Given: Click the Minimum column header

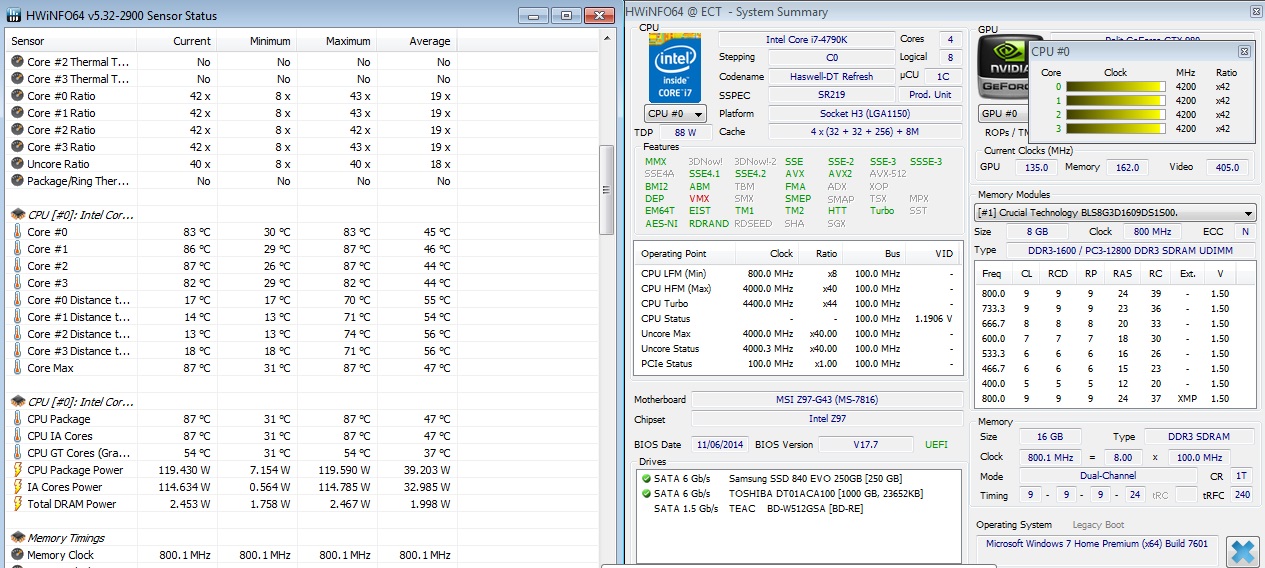Looking at the screenshot, I should coord(257,41).
